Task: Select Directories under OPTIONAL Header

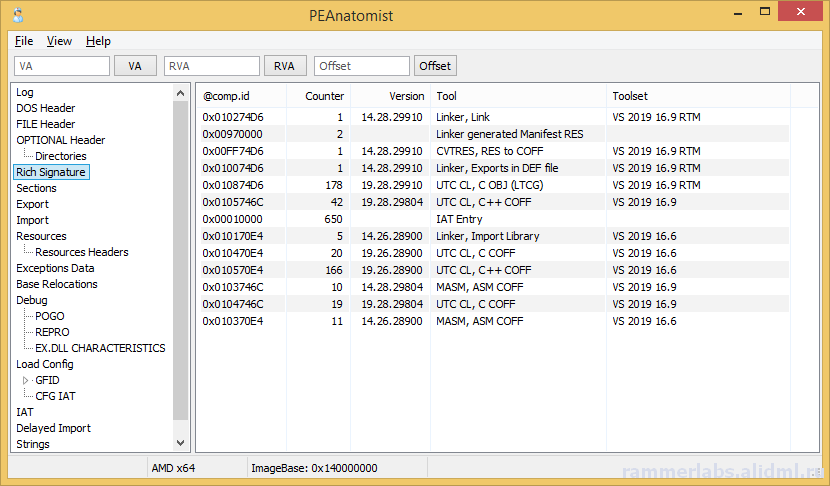Action: (61, 156)
